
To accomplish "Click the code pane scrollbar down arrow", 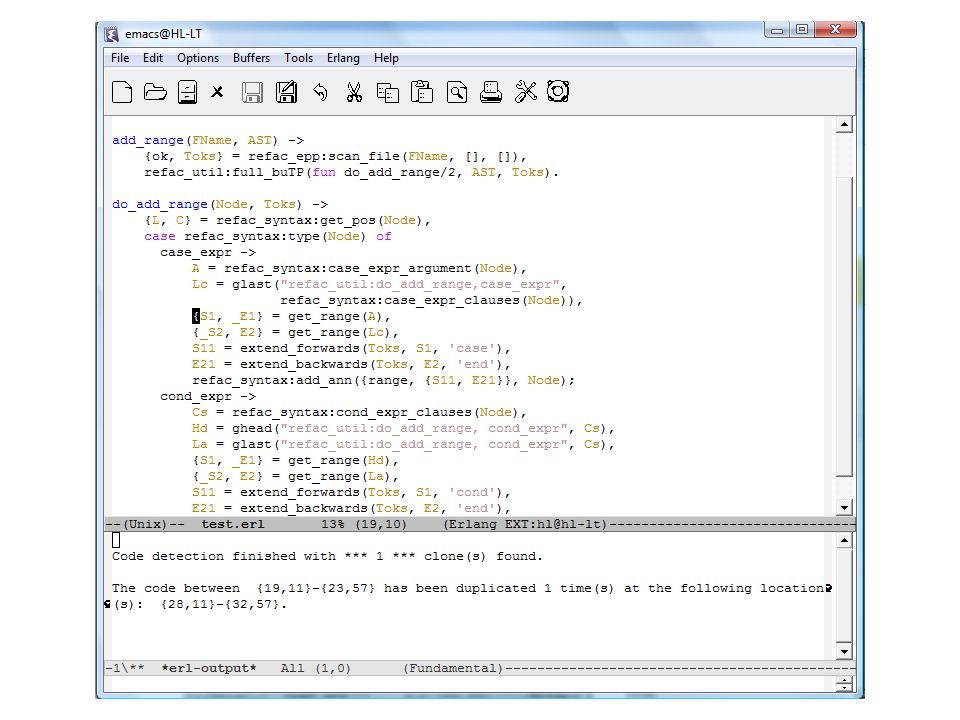I will (844, 507).
